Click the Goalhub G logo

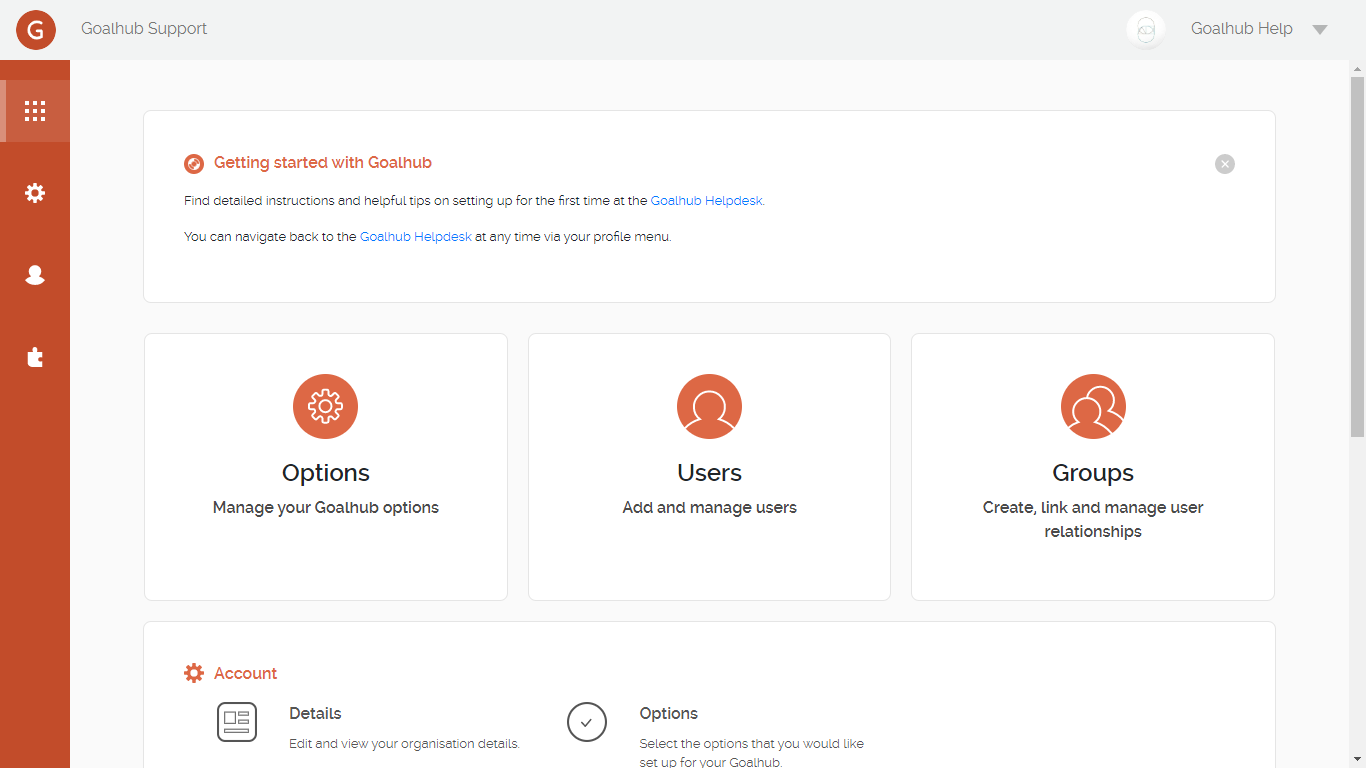(36, 29)
